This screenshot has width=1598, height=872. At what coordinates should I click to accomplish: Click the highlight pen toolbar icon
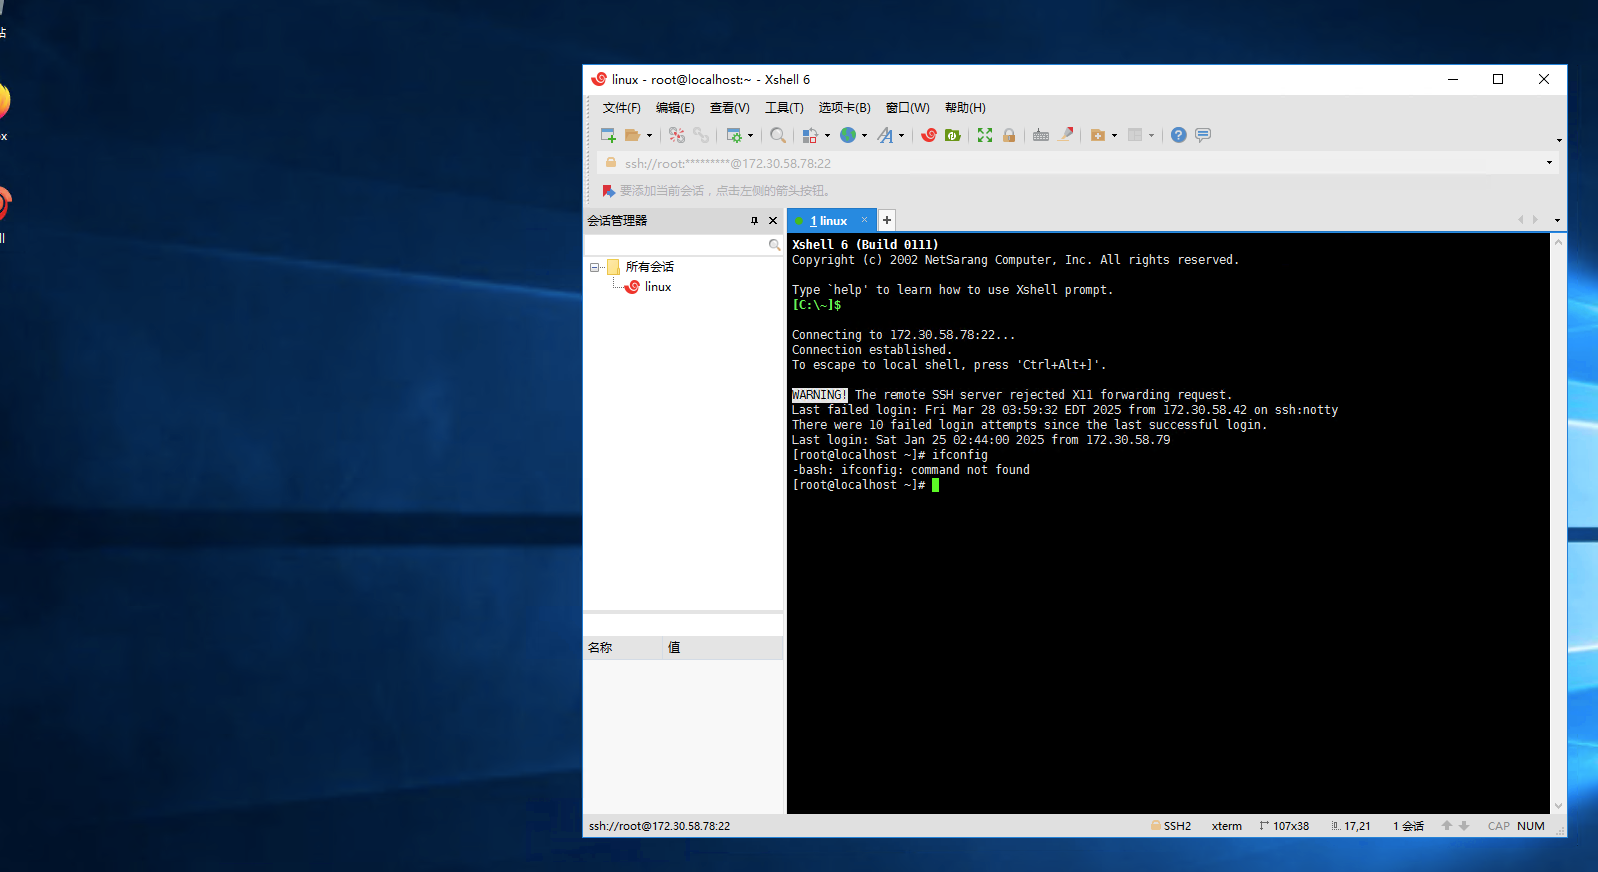[1066, 134]
